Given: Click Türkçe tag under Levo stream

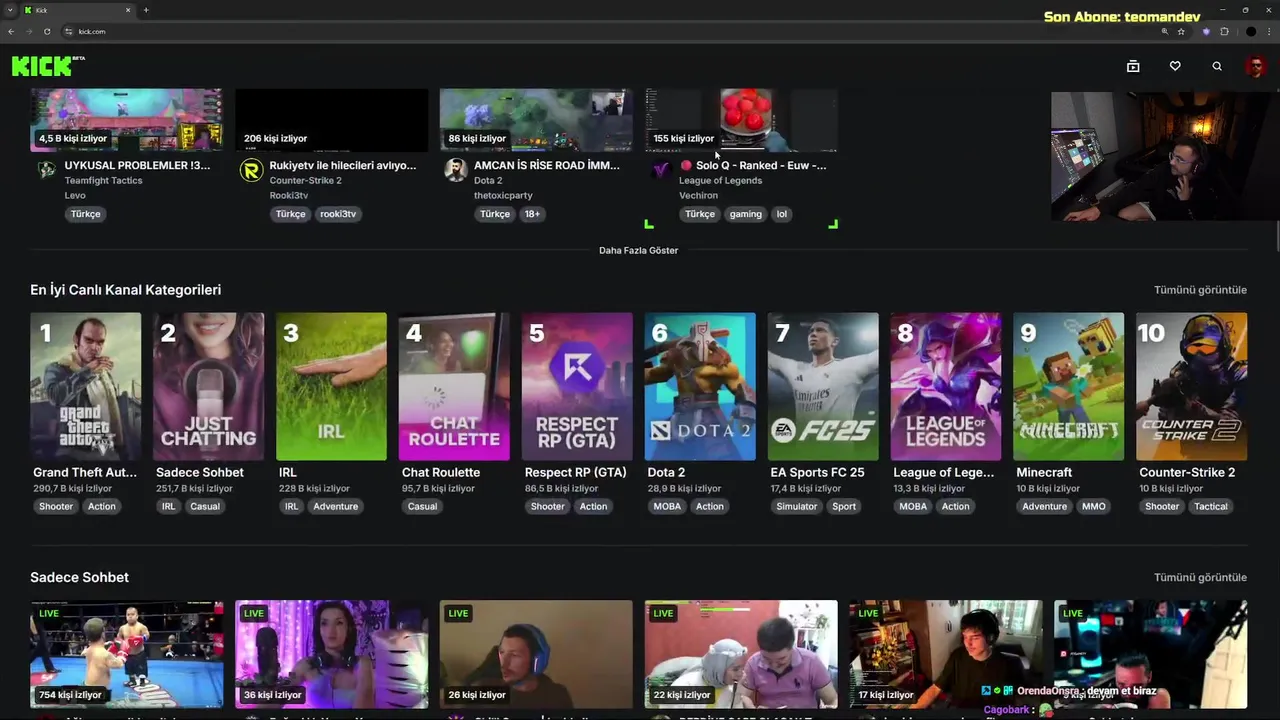Looking at the screenshot, I should [85, 214].
